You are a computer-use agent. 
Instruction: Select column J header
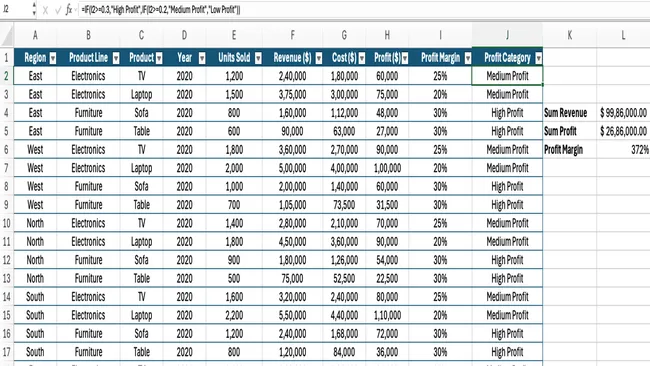[x=507, y=36]
